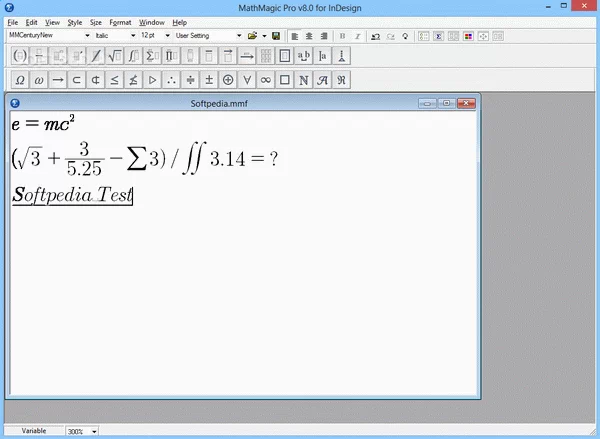Viewport: 600px width, 439px height.
Task: Maximize the Softpedia.mmf document window
Action: (x=447, y=103)
